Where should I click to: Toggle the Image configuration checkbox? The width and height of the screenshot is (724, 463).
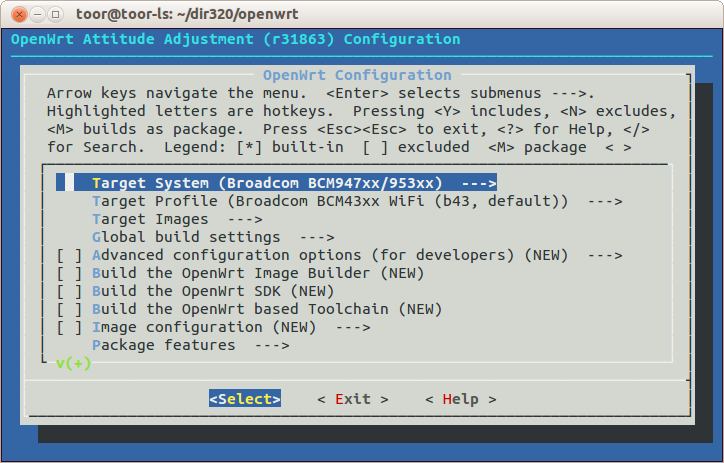69,327
